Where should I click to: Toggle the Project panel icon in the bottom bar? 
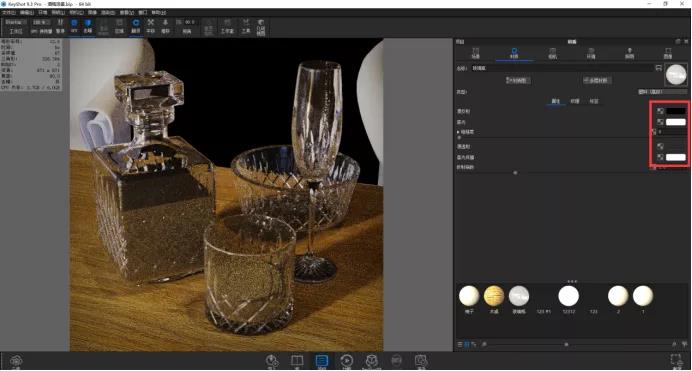(x=322, y=361)
